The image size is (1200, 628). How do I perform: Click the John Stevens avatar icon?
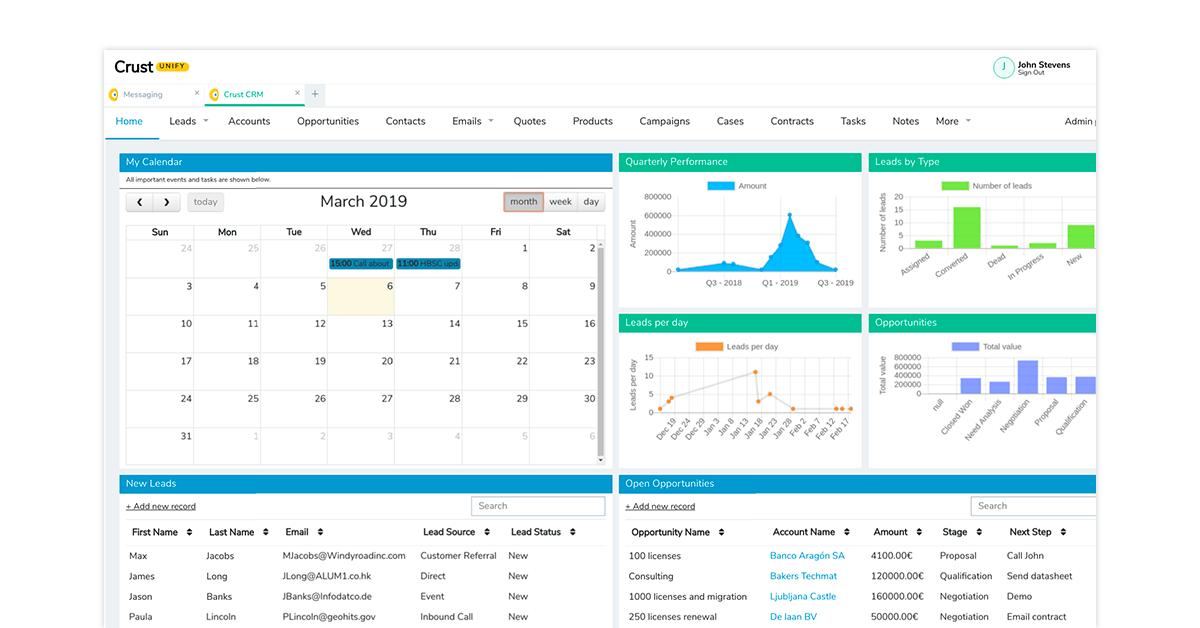[x=1003, y=68]
